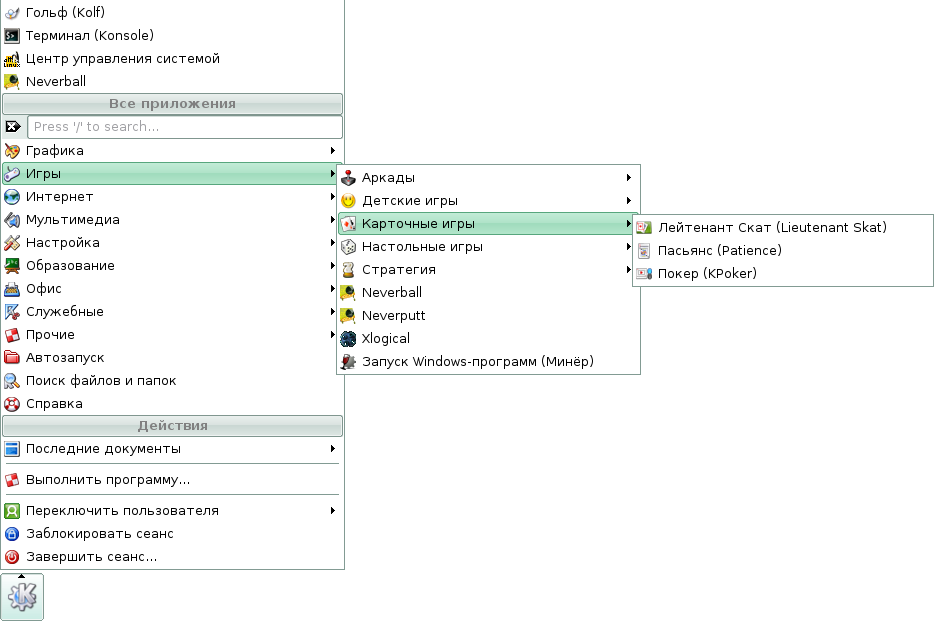This screenshot has height=621, width=934.
Task: Expand the Аркады submenu
Action: coord(488,178)
